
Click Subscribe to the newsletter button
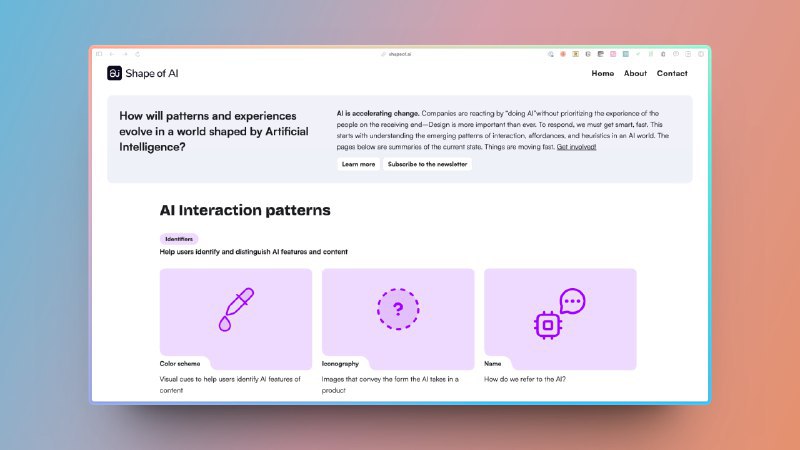click(x=427, y=164)
